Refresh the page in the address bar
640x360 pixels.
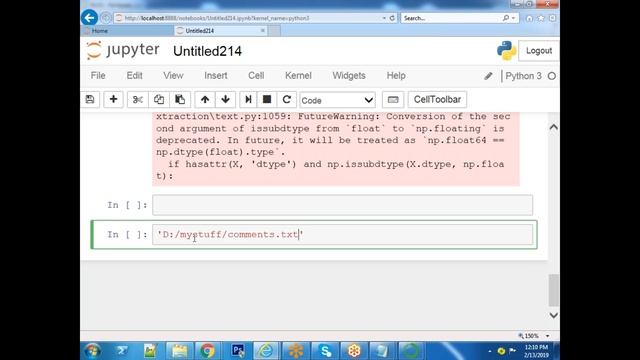(x=392, y=18)
